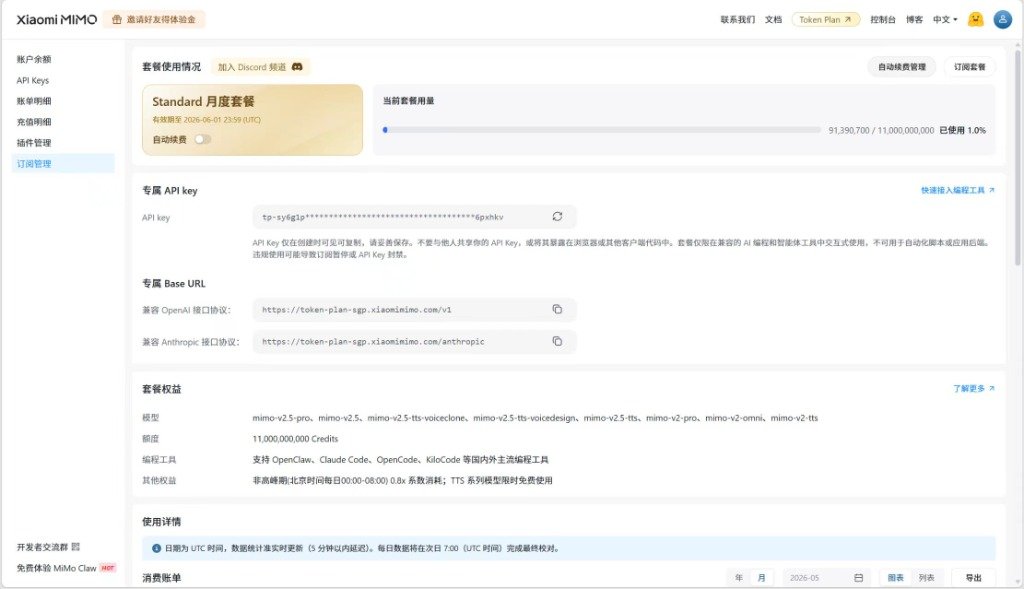The height and width of the screenshot is (589, 1024).
Task: Click 联系我们 in top navigation
Action: click(737, 20)
